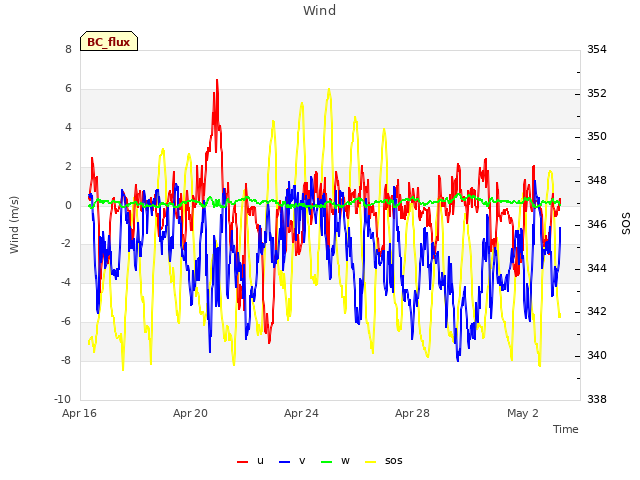Click the red u peak near 6.5
This screenshot has width=640, height=480.
click(x=217, y=80)
